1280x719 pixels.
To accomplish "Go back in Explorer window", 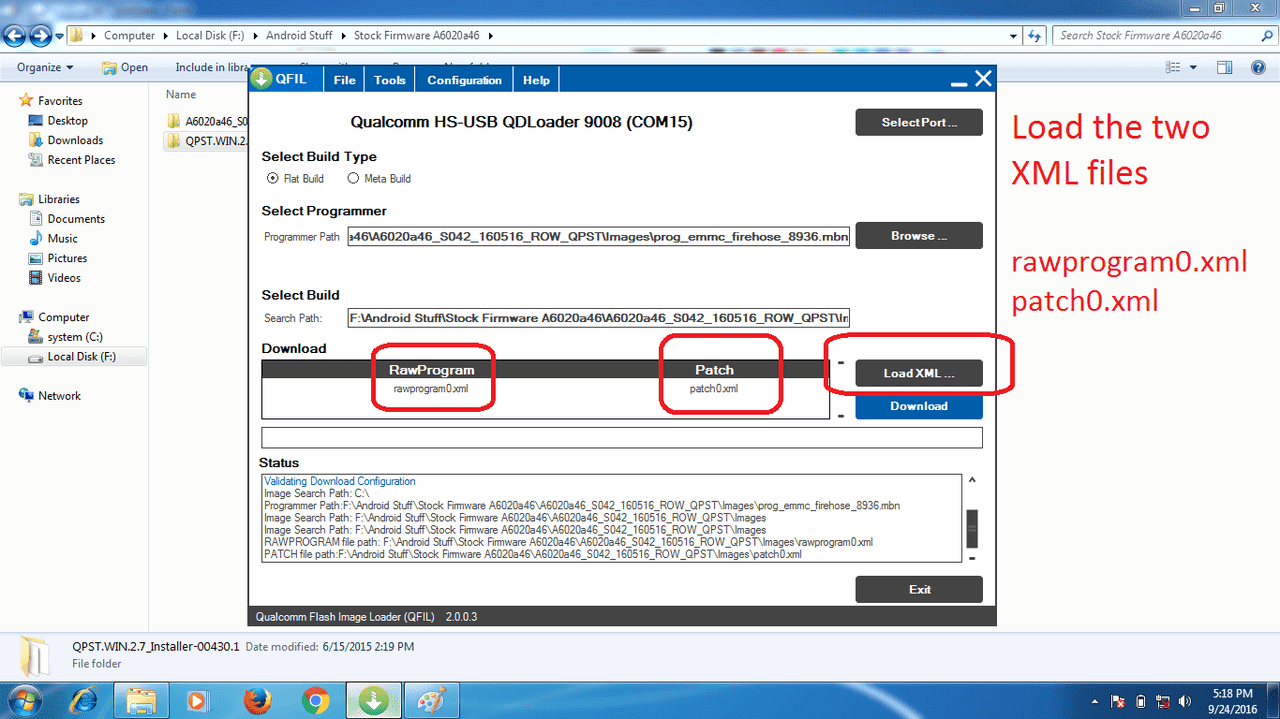I will click(14, 35).
